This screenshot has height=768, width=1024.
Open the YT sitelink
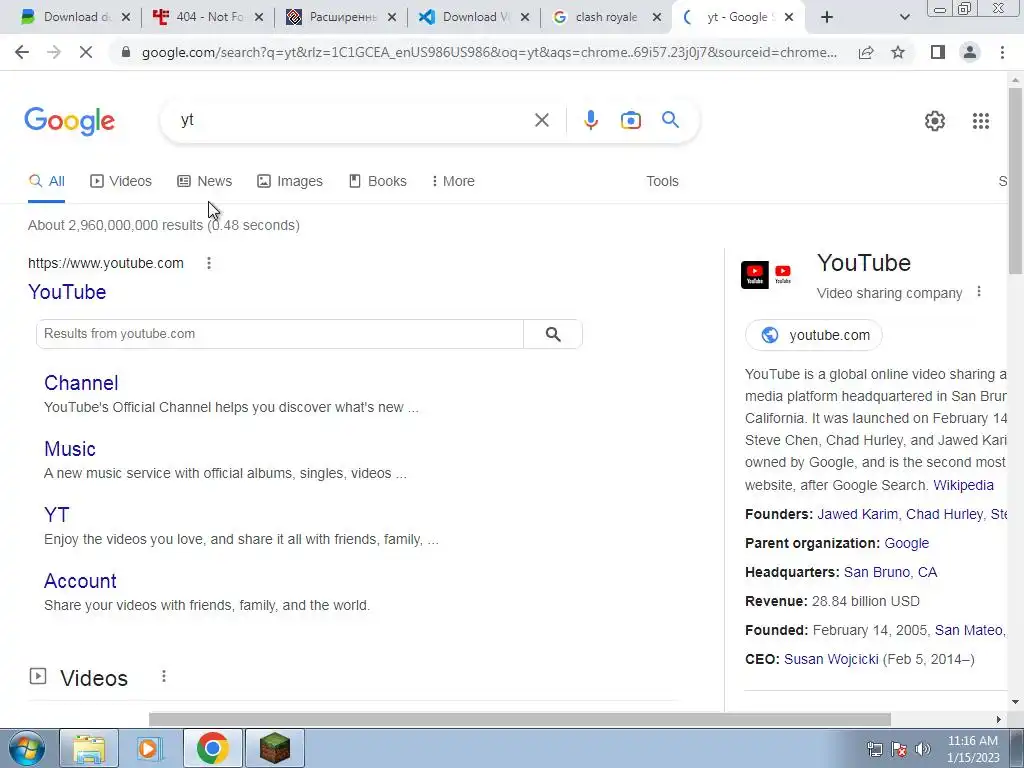tap(56, 515)
